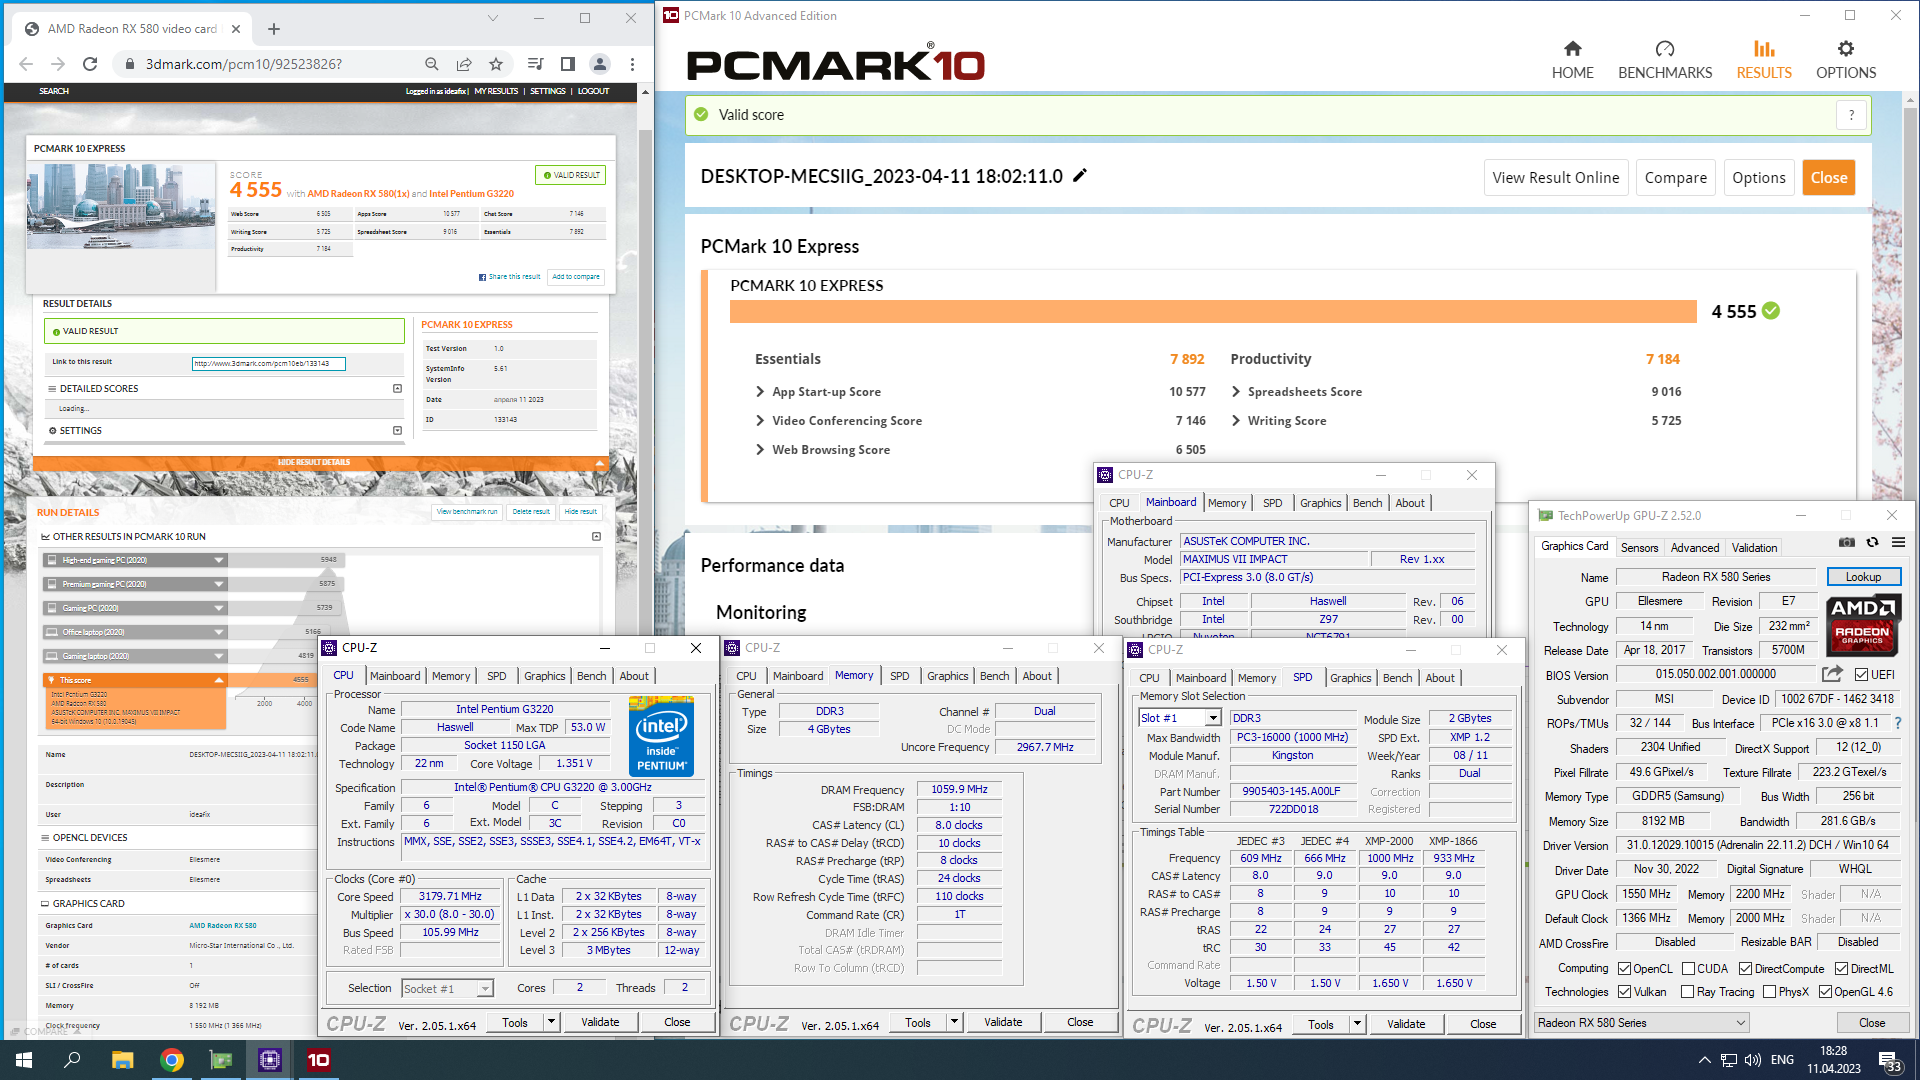Toggle Vulkan checkbox in GPU-Z
The width and height of the screenshot is (1920, 1080).
(x=1625, y=992)
